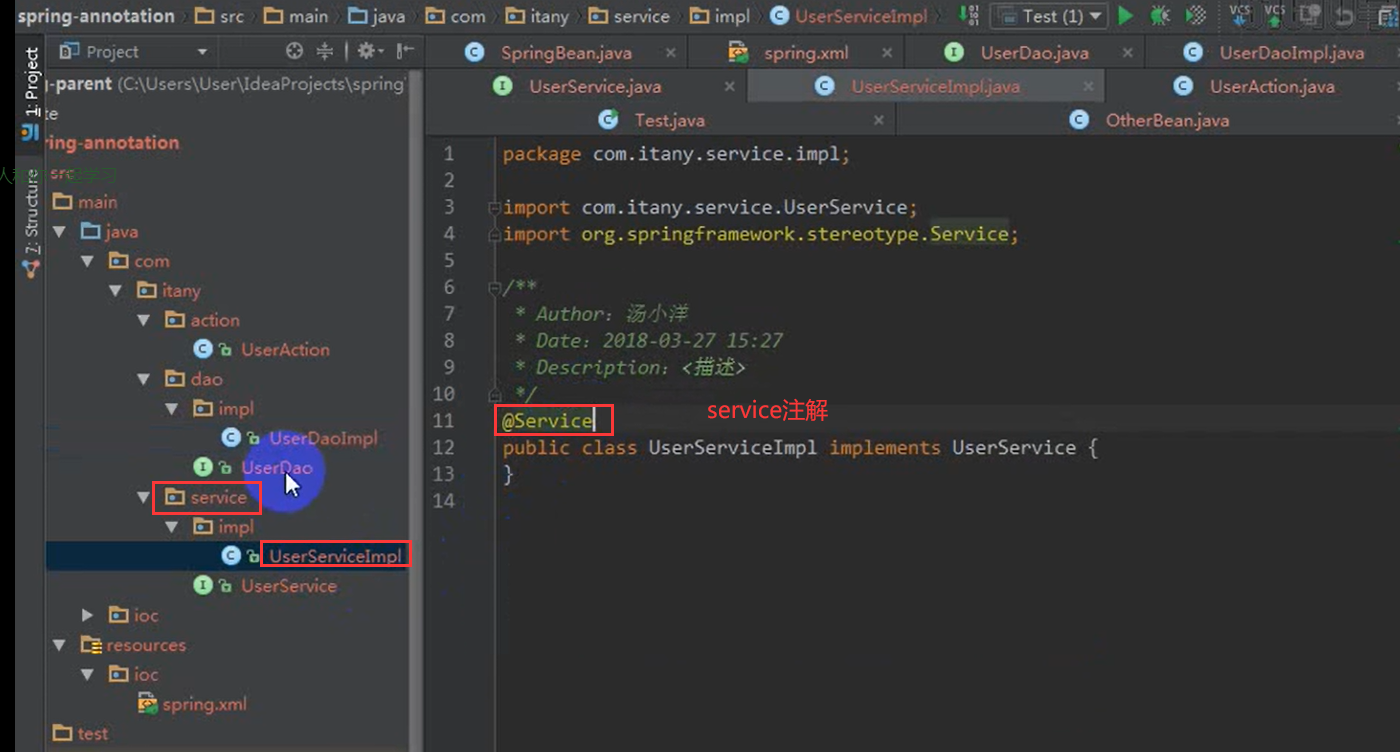This screenshot has width=1400, height=752.
Task: Click the src breadcrumb in the navigation bar
Action: pyautogui.click(x=221, y=16)
